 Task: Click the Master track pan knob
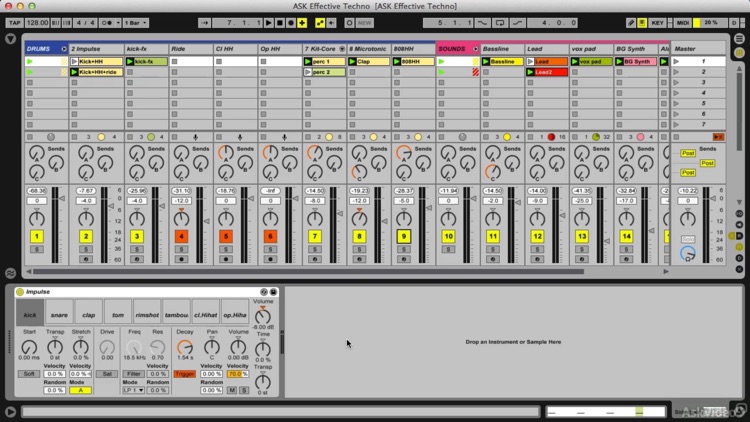point(688,219)
